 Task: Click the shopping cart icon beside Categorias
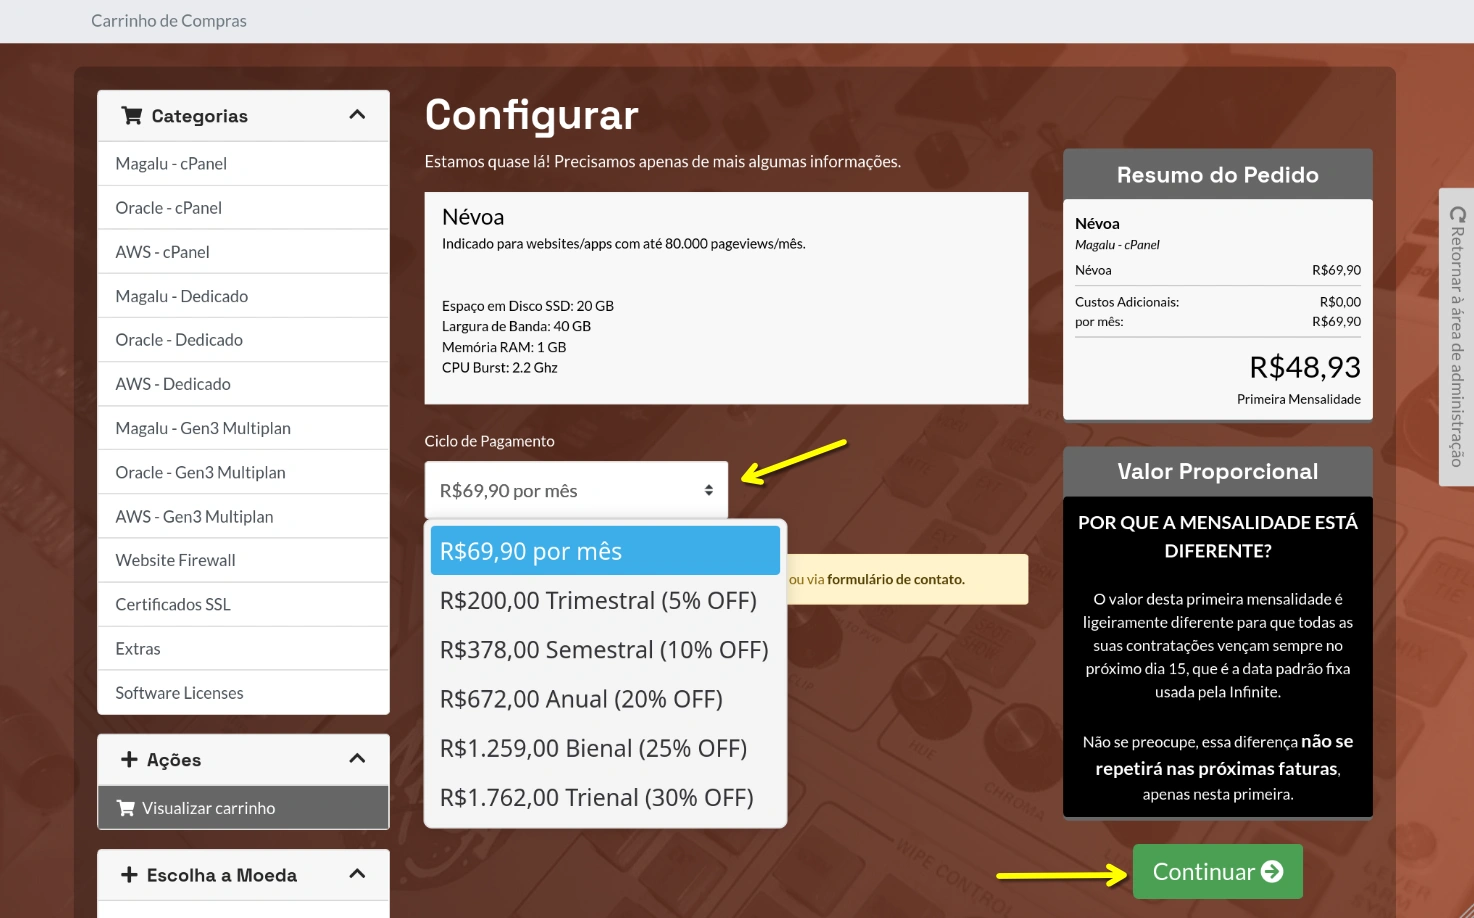click(x=131, y=115)
